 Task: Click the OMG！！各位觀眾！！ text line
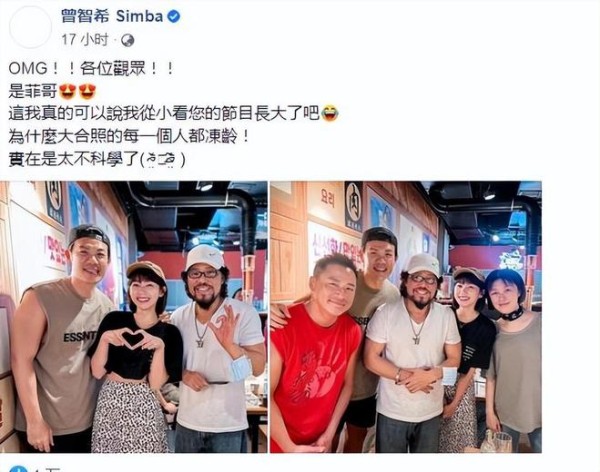(91, 69)
